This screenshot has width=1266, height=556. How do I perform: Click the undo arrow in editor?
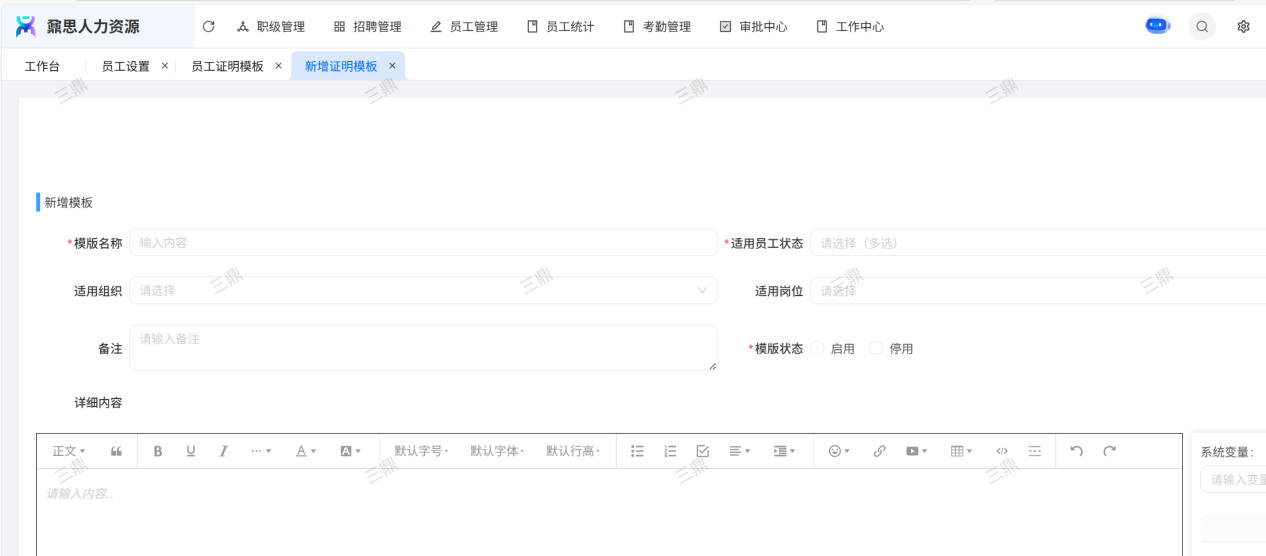(1076, 451)
